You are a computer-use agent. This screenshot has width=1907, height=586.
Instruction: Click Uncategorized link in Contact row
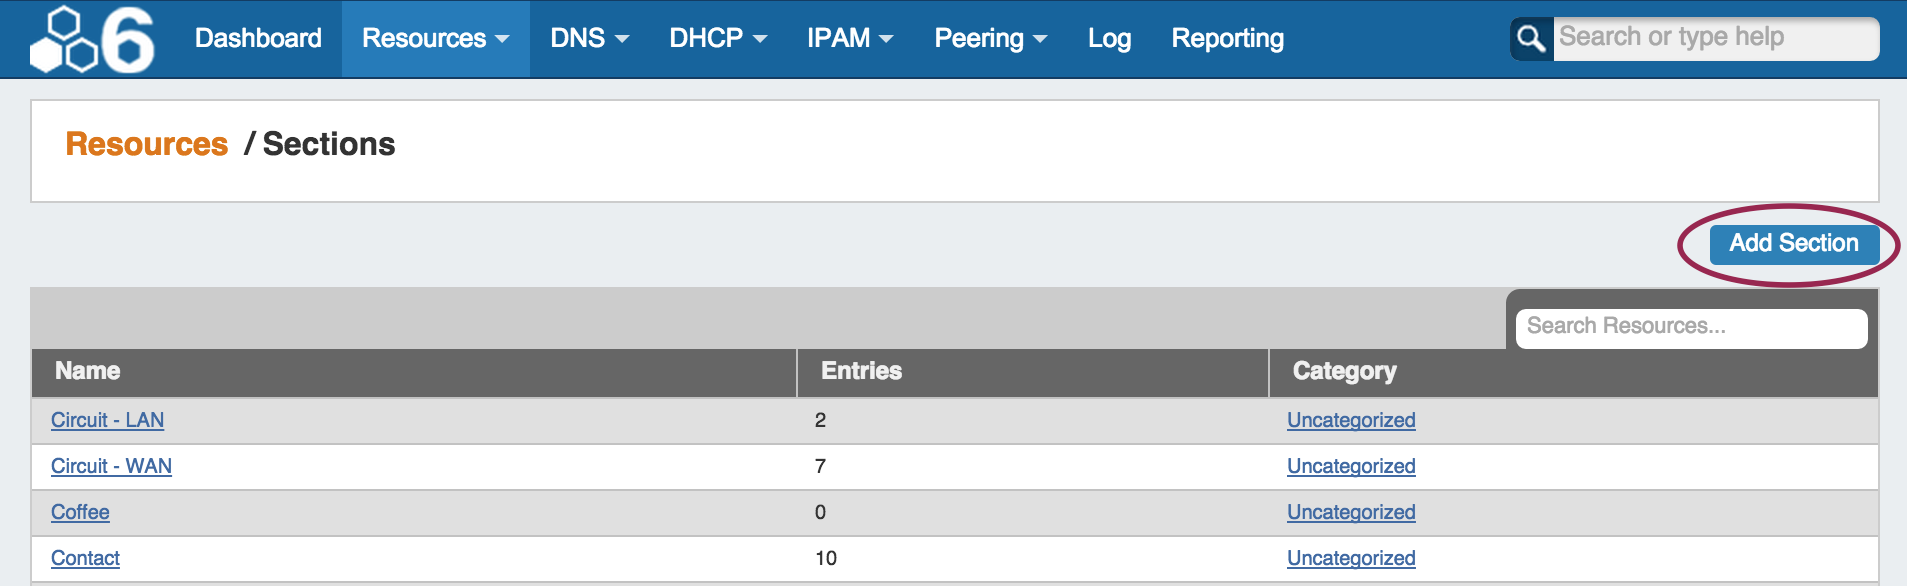coord(1350,559)
